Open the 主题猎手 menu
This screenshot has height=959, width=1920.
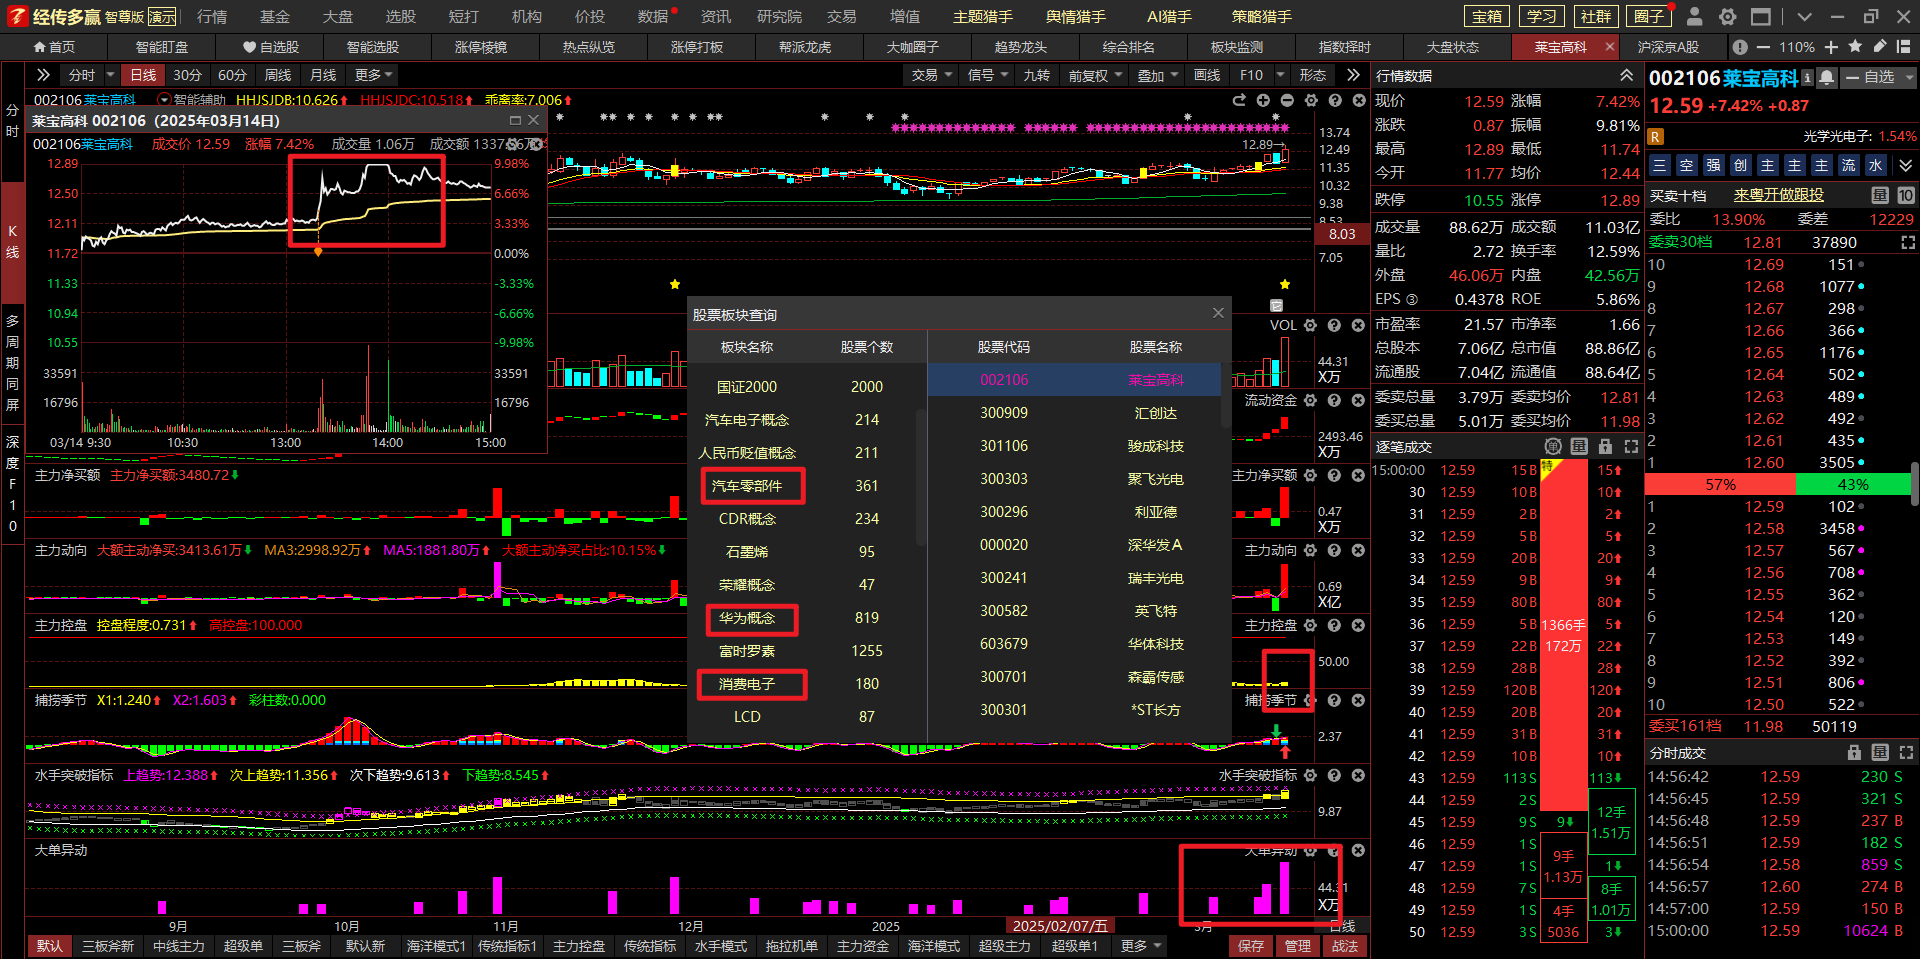pos(982,16)
